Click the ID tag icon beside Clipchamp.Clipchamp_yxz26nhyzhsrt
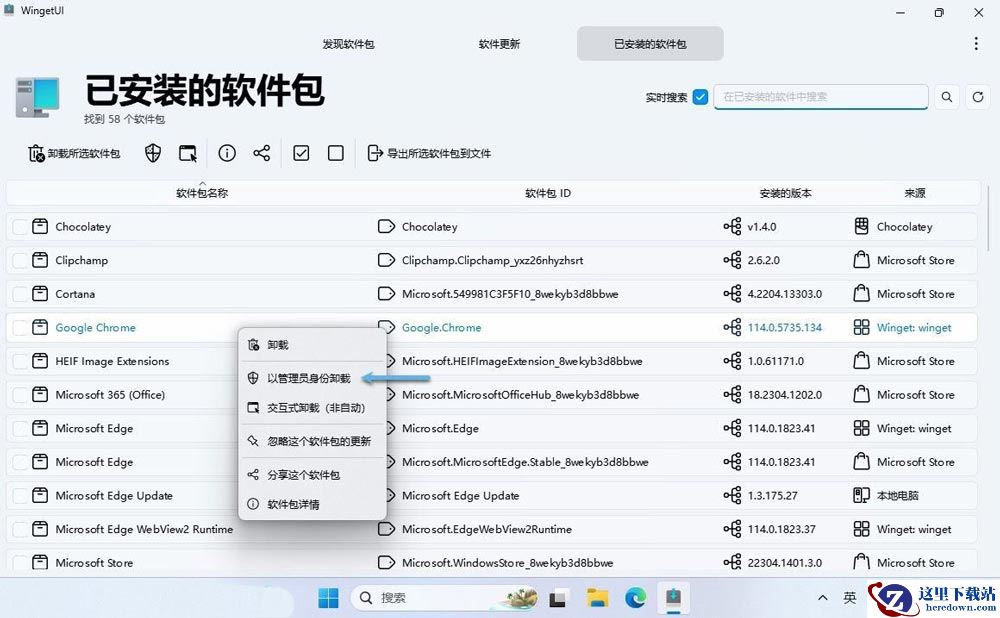 point(386,260)
